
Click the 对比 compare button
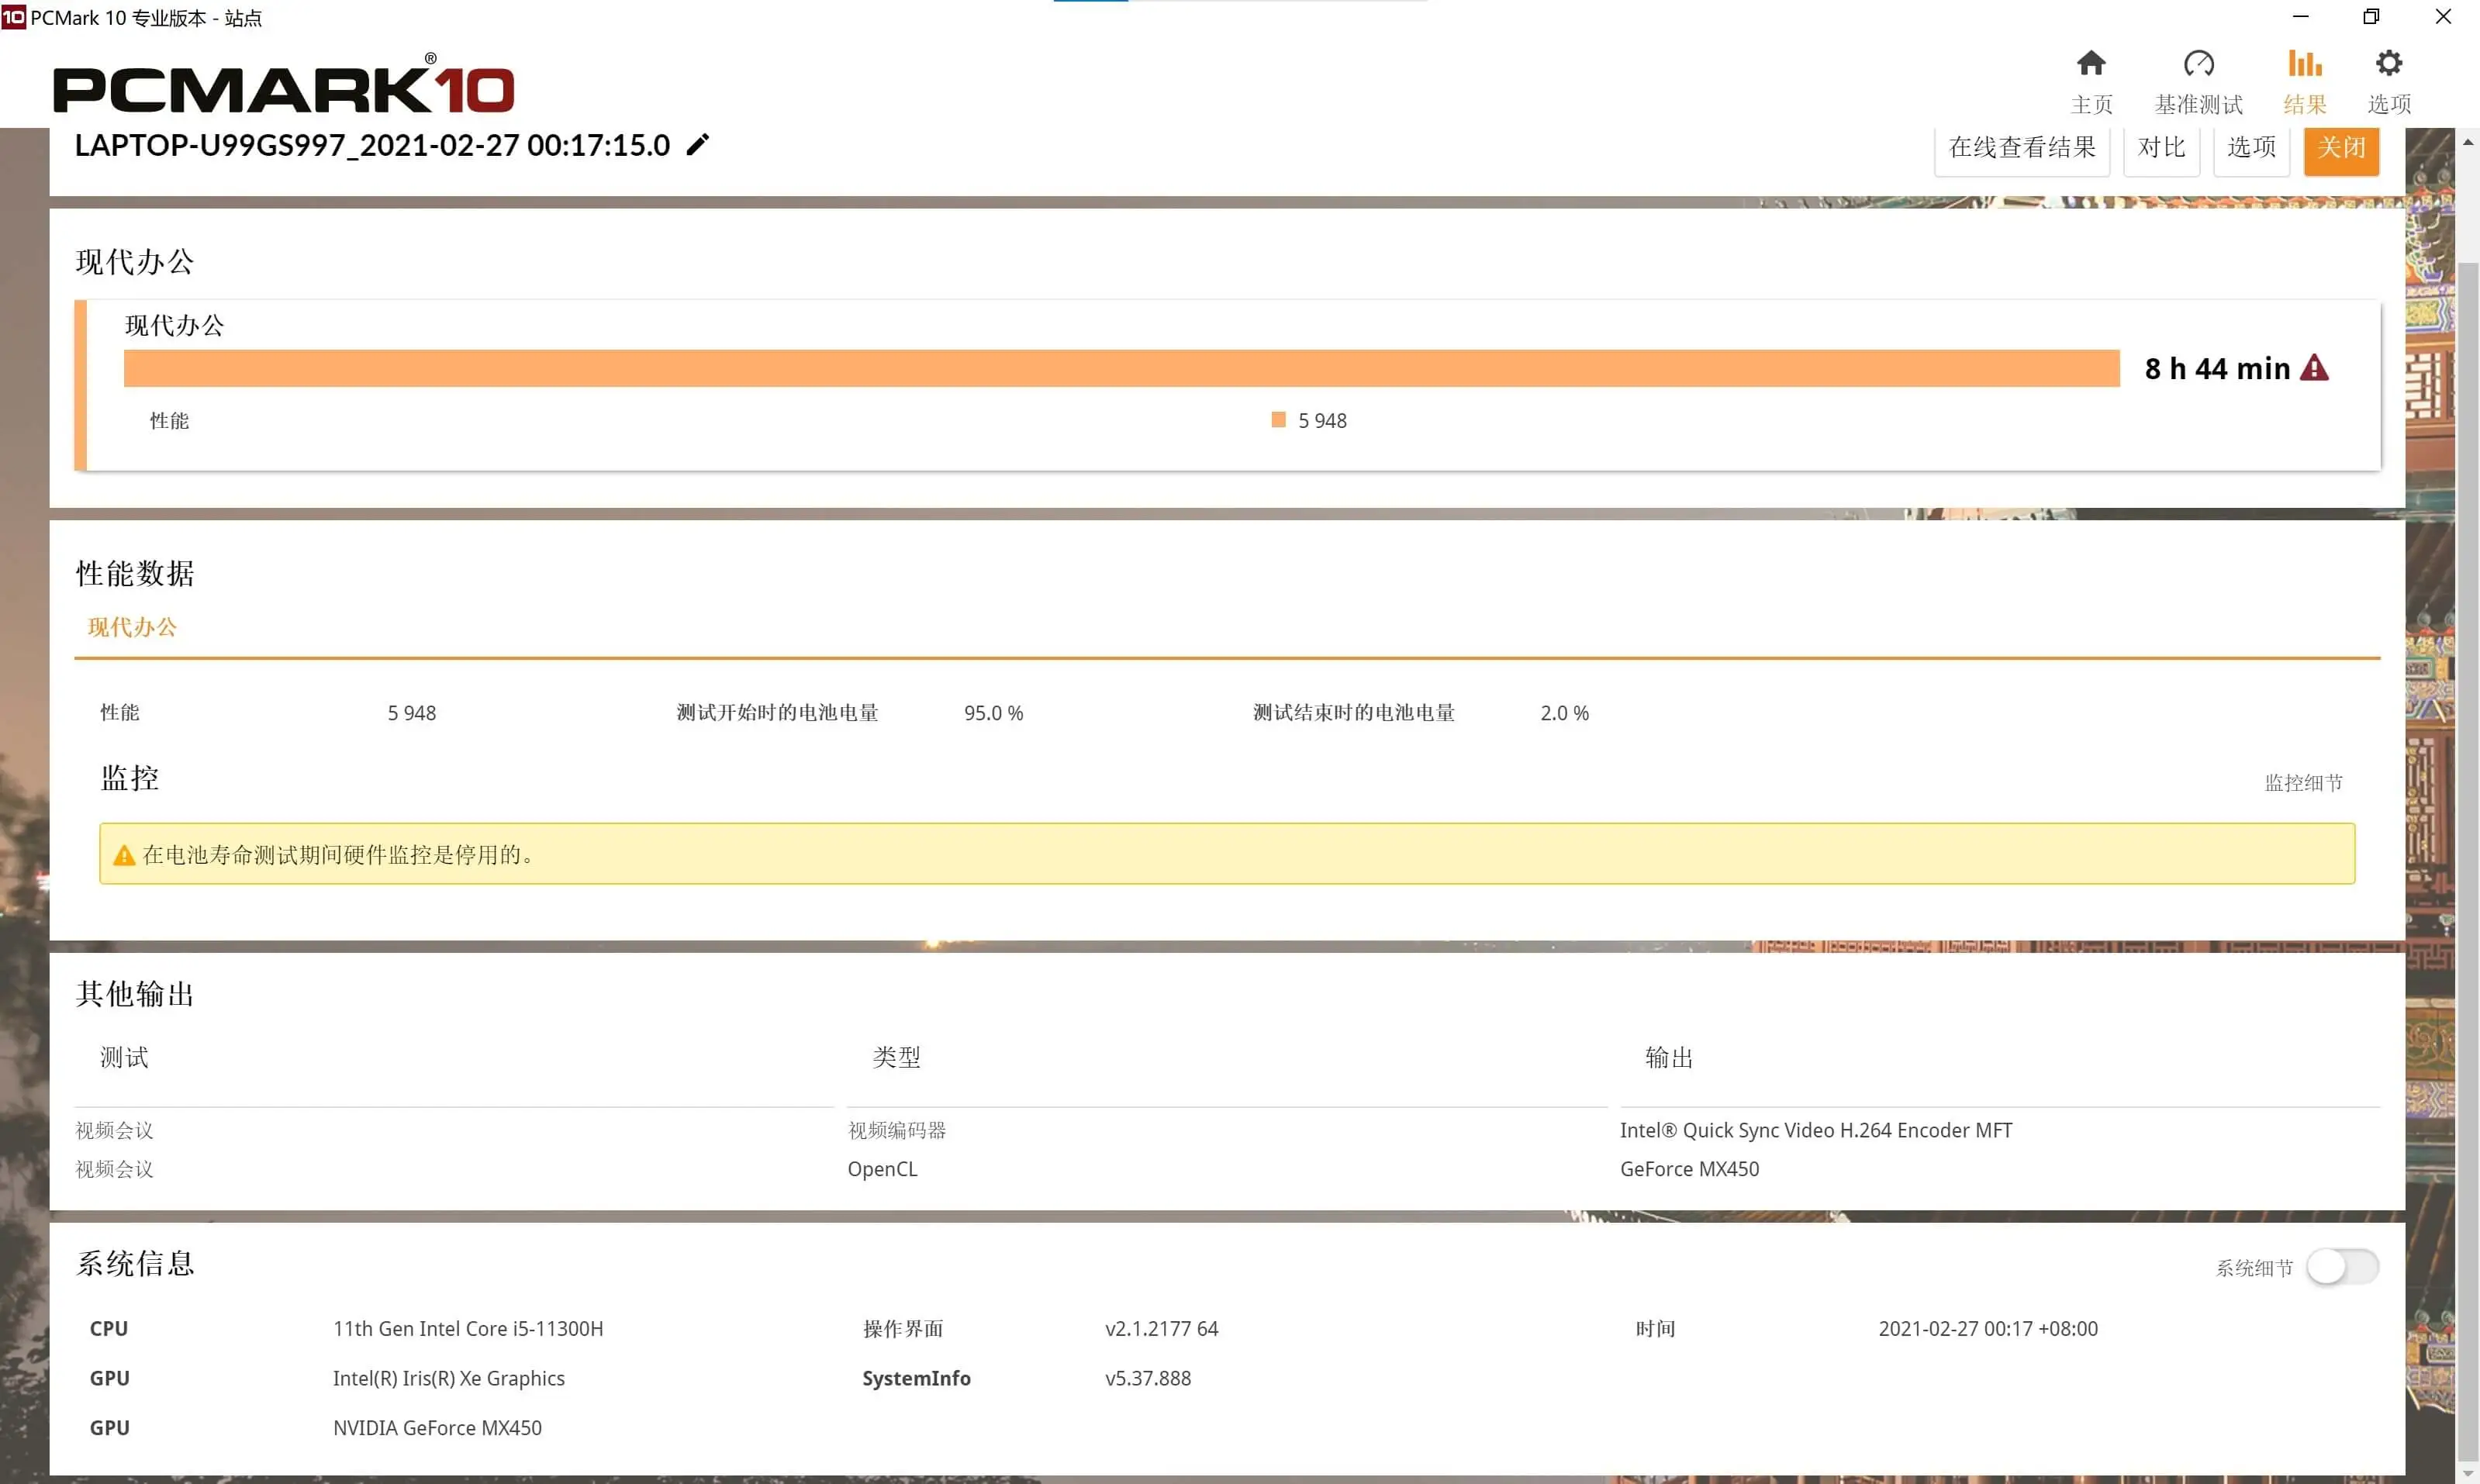click(2161, 147)
